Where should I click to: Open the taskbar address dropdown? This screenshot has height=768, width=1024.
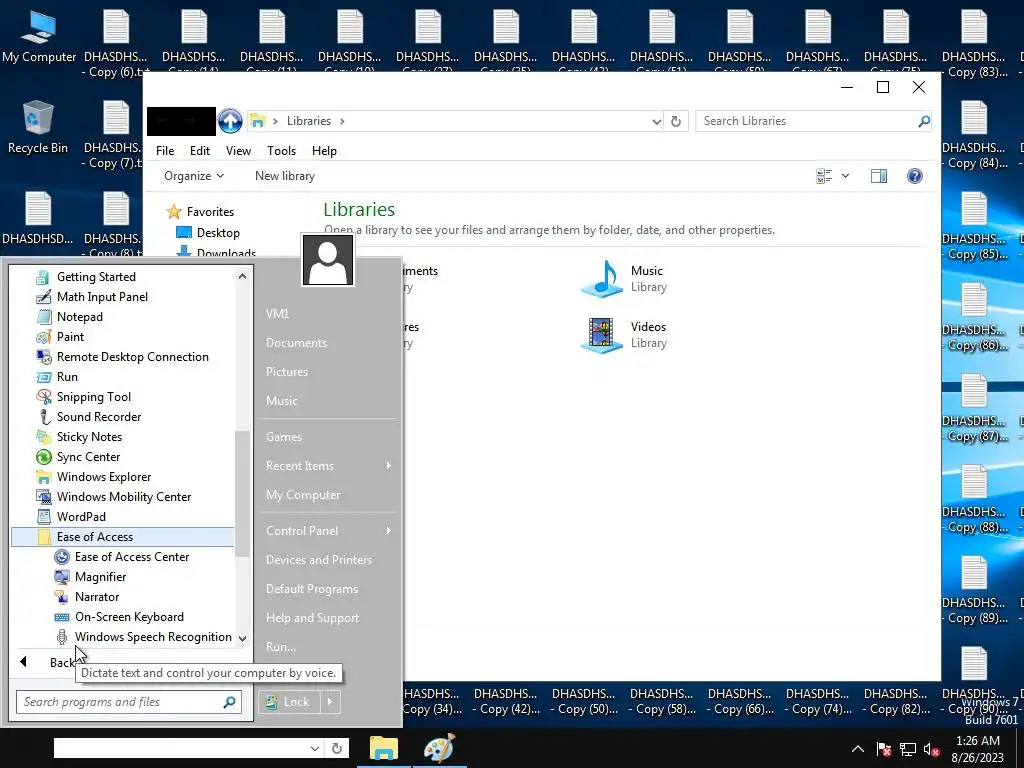coord(315,748)
